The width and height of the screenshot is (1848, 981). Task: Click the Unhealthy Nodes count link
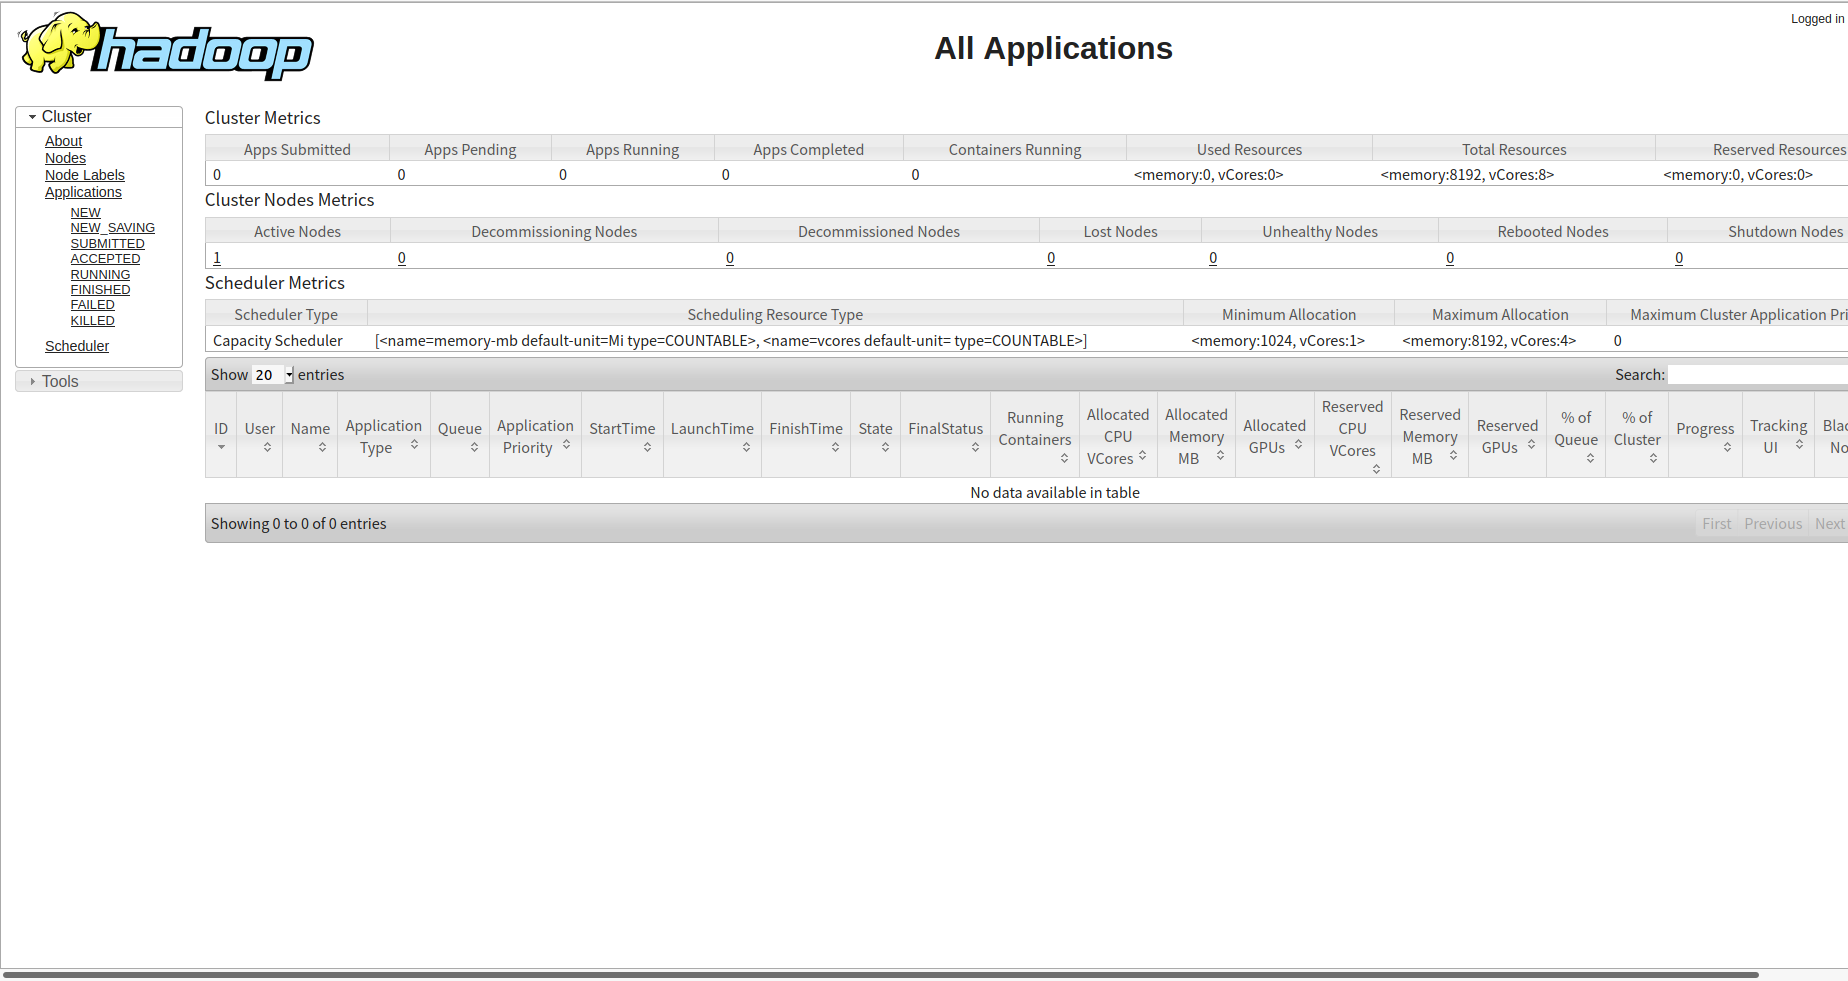(x=1213, y=258)
